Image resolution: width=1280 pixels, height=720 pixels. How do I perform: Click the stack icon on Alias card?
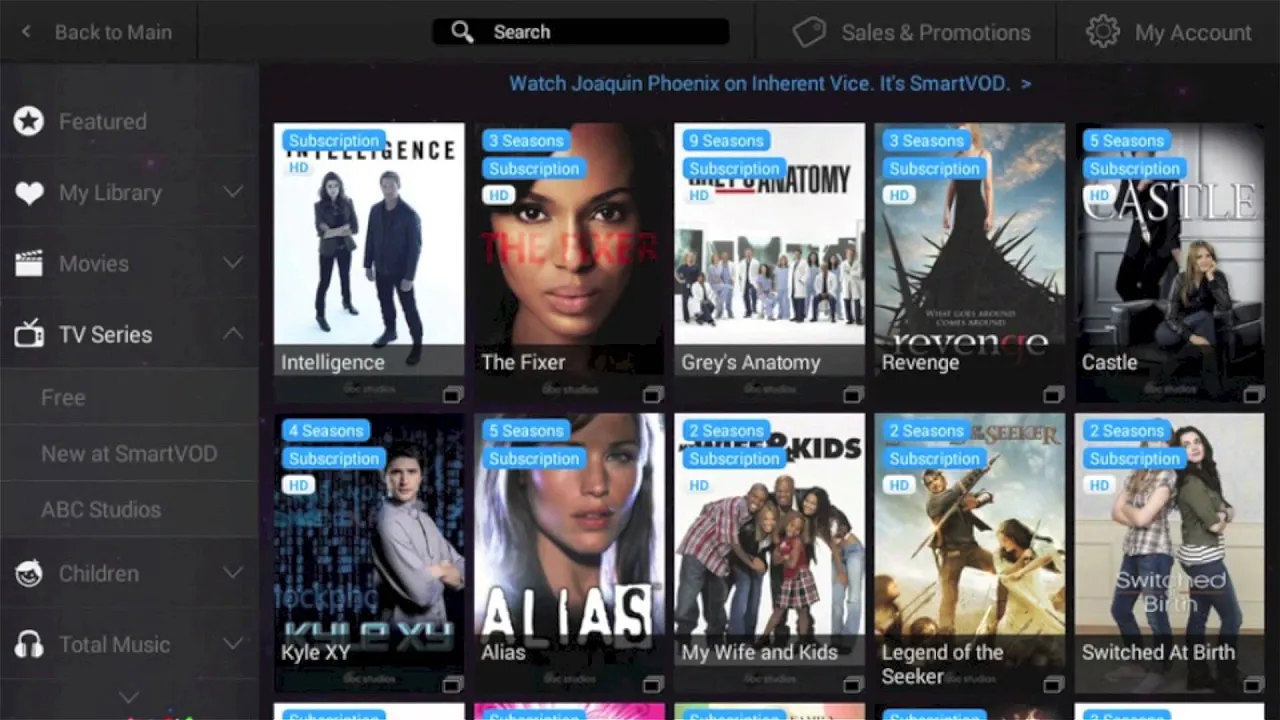[653, 685]
